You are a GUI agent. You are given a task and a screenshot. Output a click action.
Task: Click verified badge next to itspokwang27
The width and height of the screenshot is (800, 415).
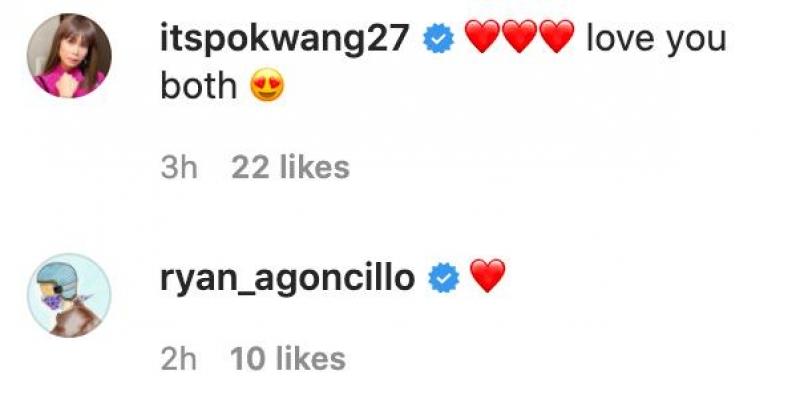click(x=439, y=38)
